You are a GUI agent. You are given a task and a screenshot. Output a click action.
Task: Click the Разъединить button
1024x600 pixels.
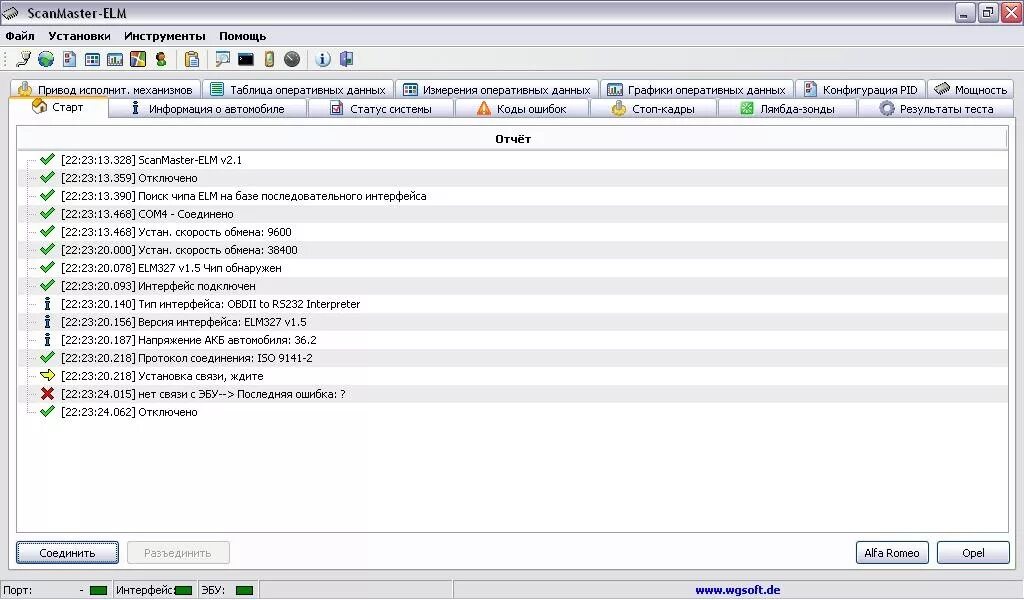tap(178, 553)
